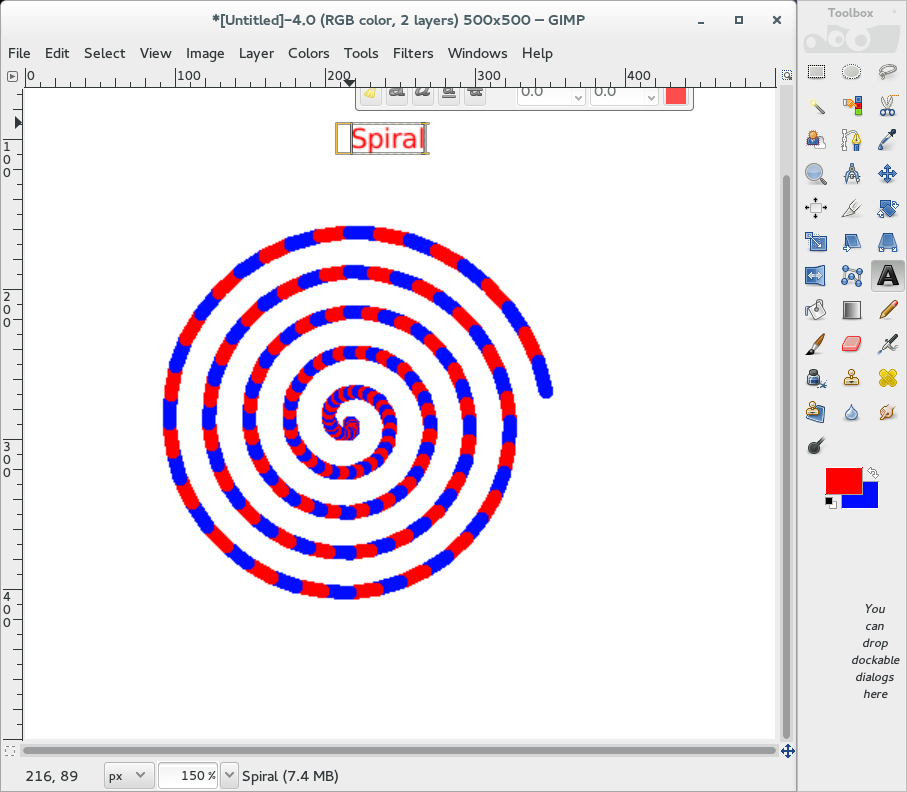Screen dimensions: 907x792
Task: Click the 150% zoom input field
Action: [x=188, y=776]
